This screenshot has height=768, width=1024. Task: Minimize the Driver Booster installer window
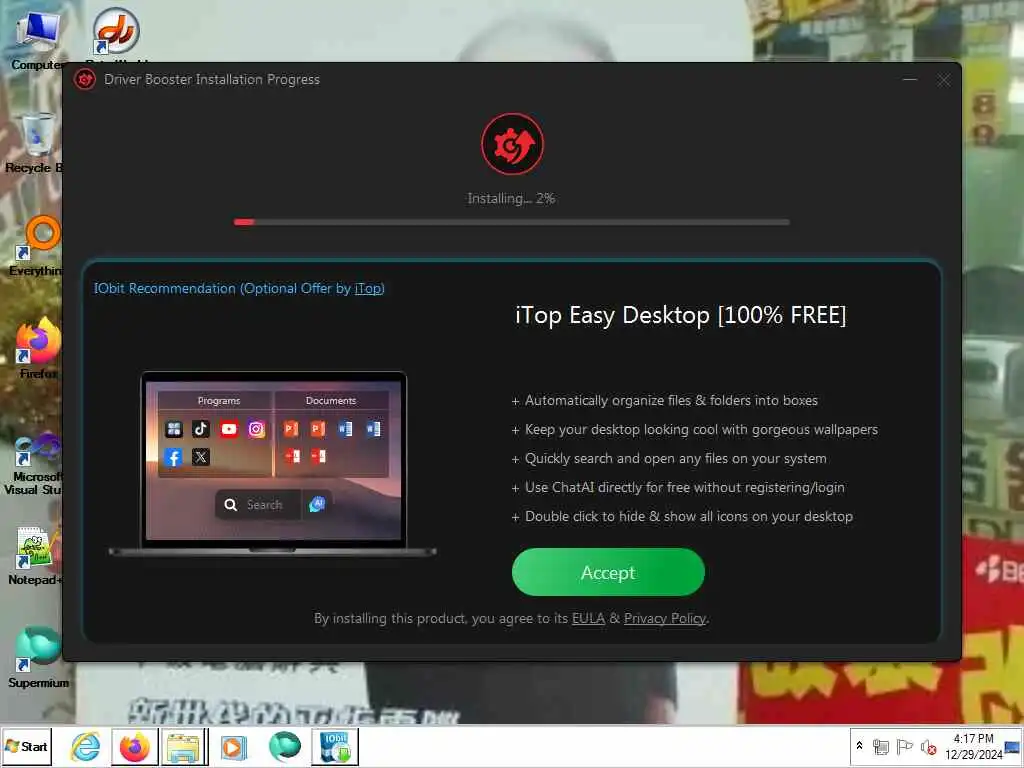click(910, 80)
